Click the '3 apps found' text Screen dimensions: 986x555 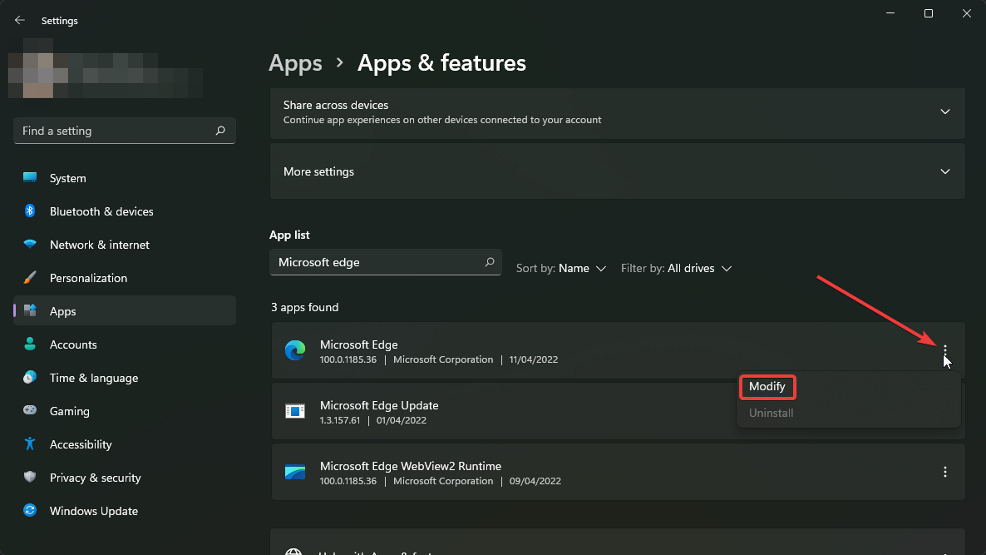coord(305,307)
